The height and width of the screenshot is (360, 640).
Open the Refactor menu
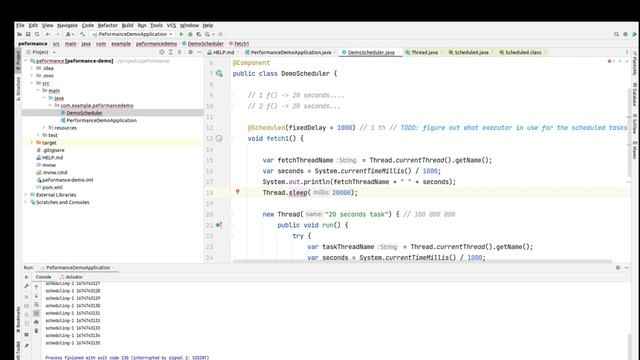(x=108, y=25)
